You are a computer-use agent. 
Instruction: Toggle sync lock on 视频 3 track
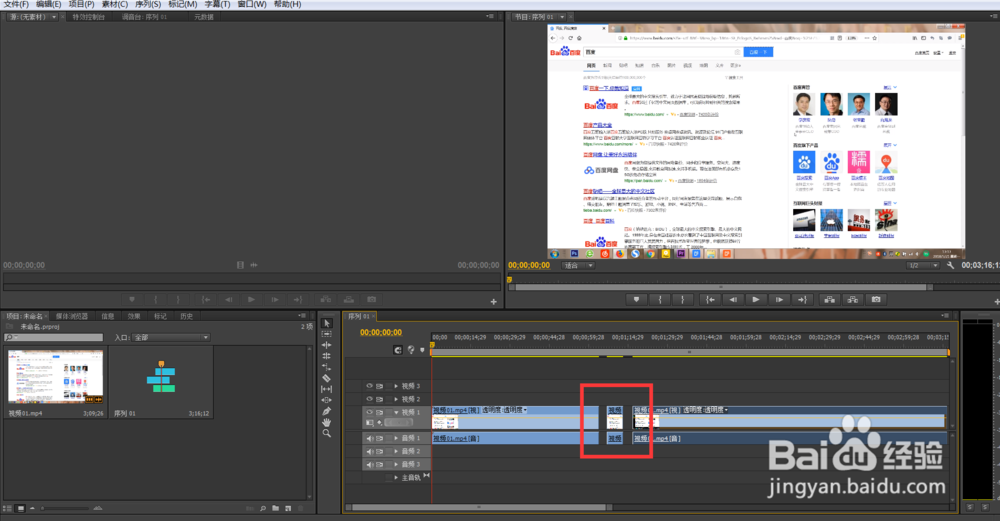(x=380, y=386)
